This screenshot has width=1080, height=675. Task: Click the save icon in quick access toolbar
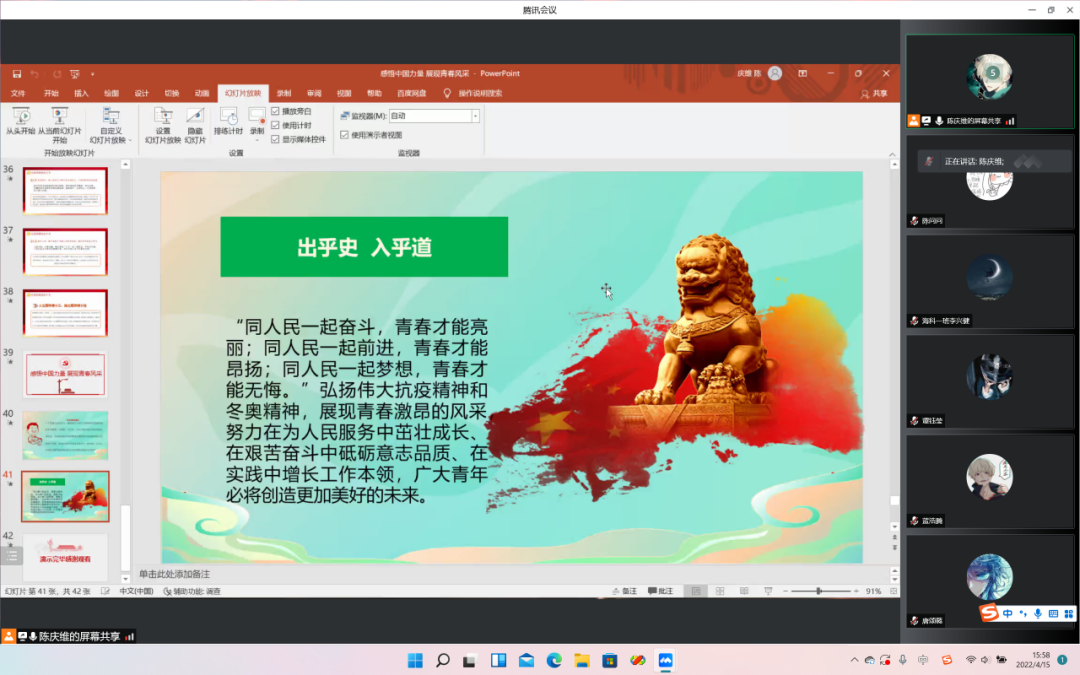17,74
